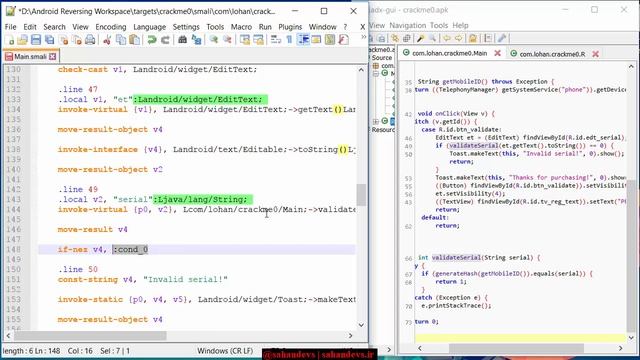640x360 pixels.
Task: Open jadx-gui Help menu
Action: click(460, 25)
